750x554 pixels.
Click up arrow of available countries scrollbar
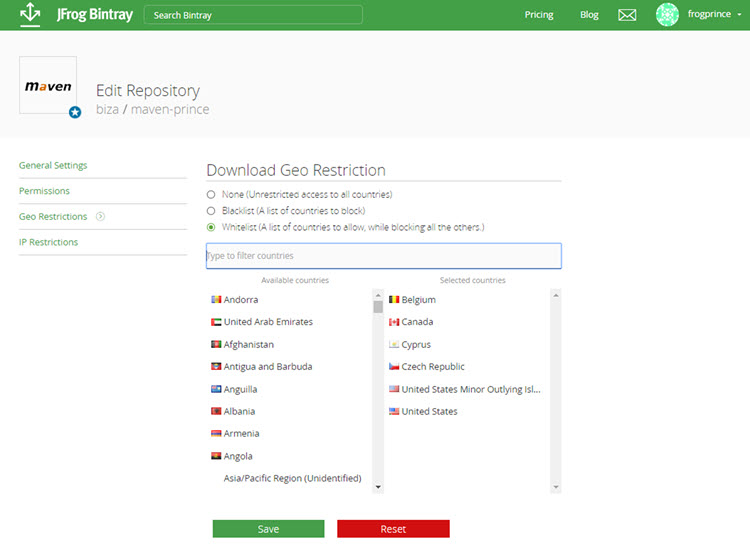378,295
